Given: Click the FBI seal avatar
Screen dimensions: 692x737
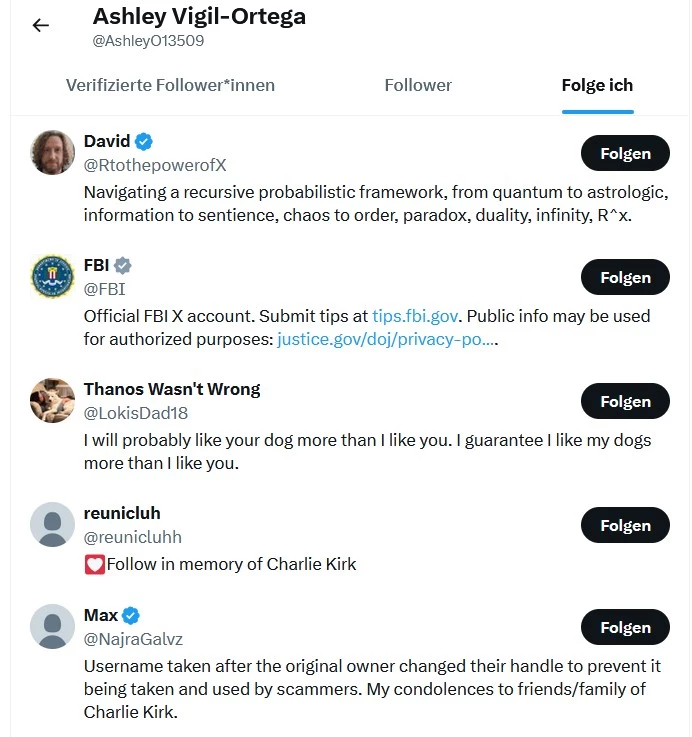Looking at the screenshot, I should pyautogui.click(x=52, y=277).
